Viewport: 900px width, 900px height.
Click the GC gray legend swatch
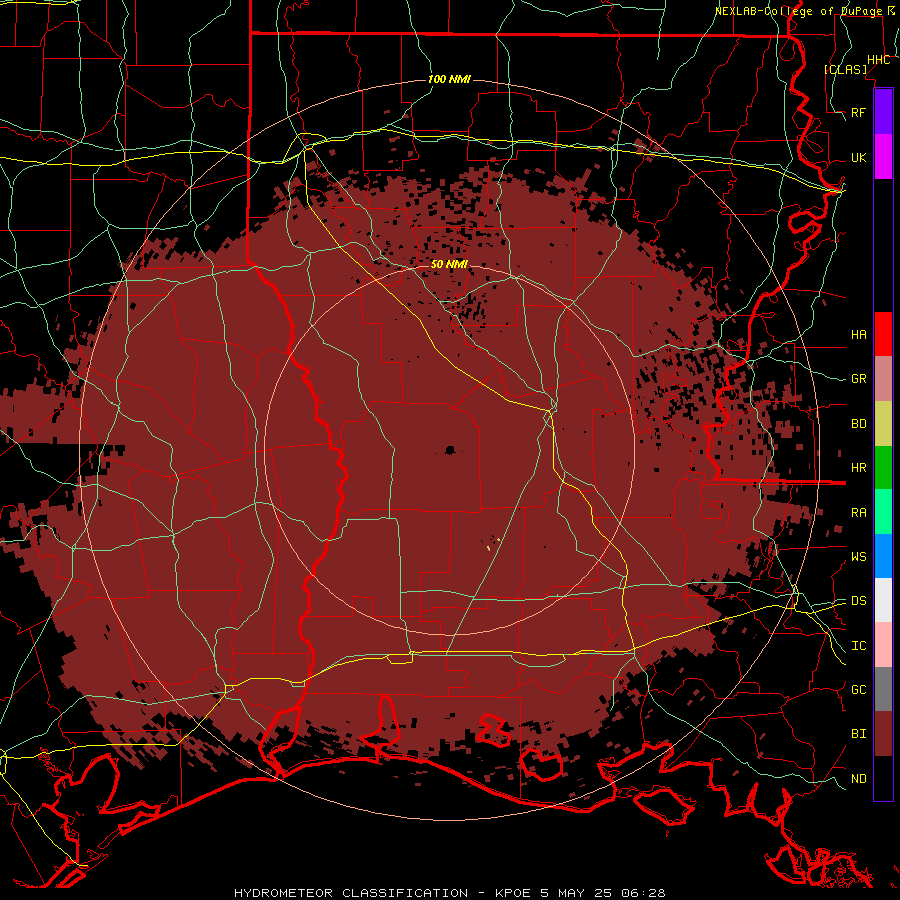[x=883, y=689]
